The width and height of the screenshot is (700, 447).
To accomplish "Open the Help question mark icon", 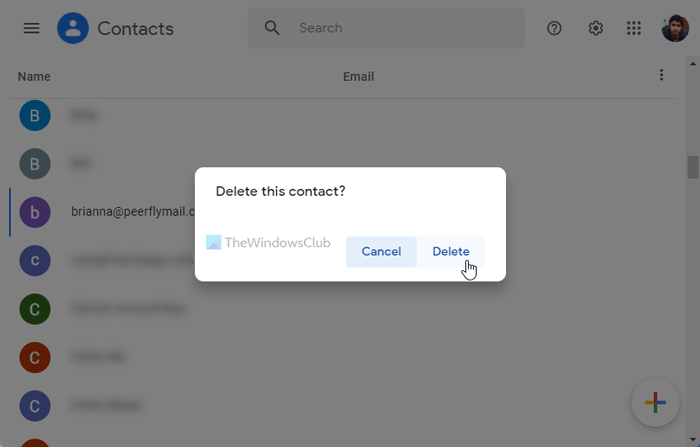I will tap(554, 28).
